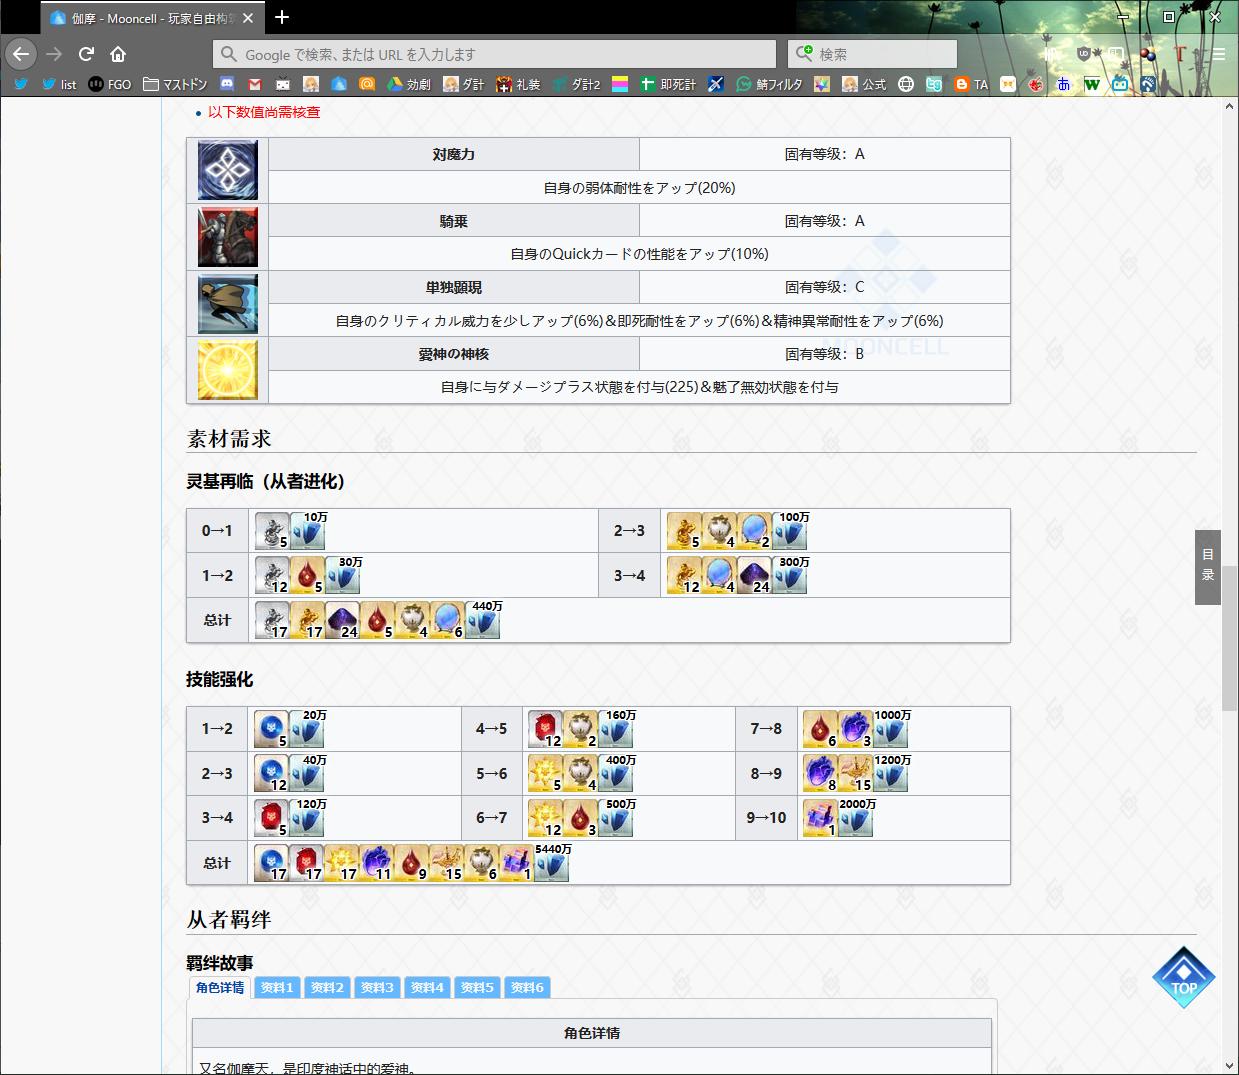The height and width of the screenshot is (1075, 1239).
Task: Click the red drop icon in 1→2 ascension
Action: (307, 575)
